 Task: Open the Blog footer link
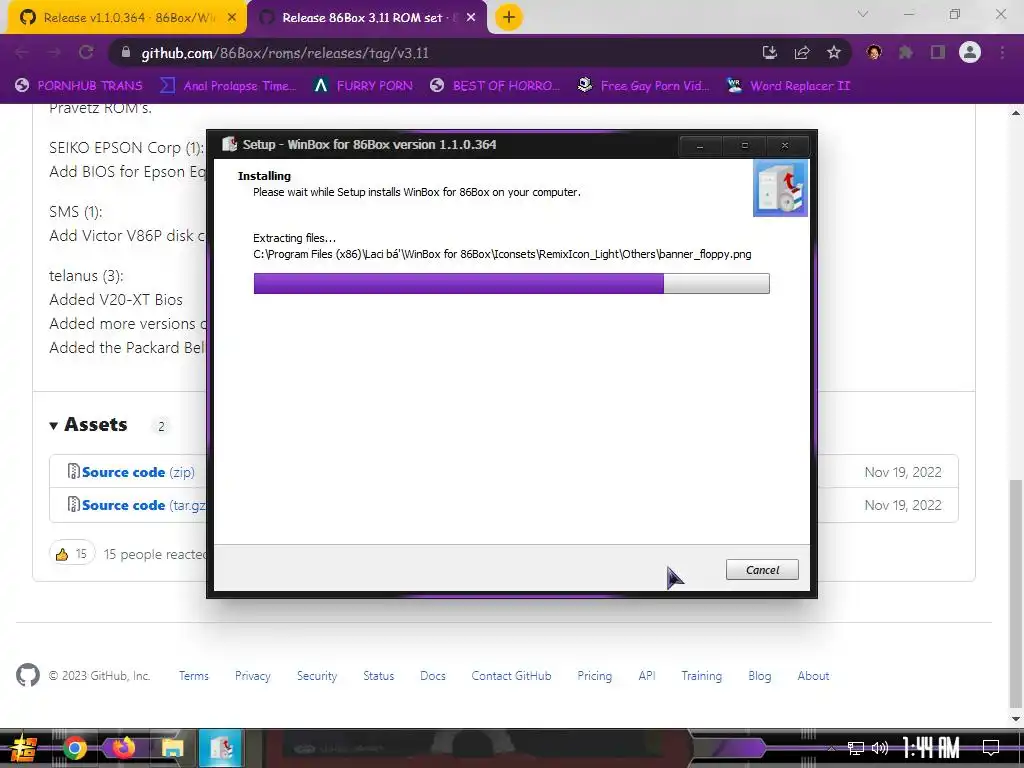tap(760, 676)
